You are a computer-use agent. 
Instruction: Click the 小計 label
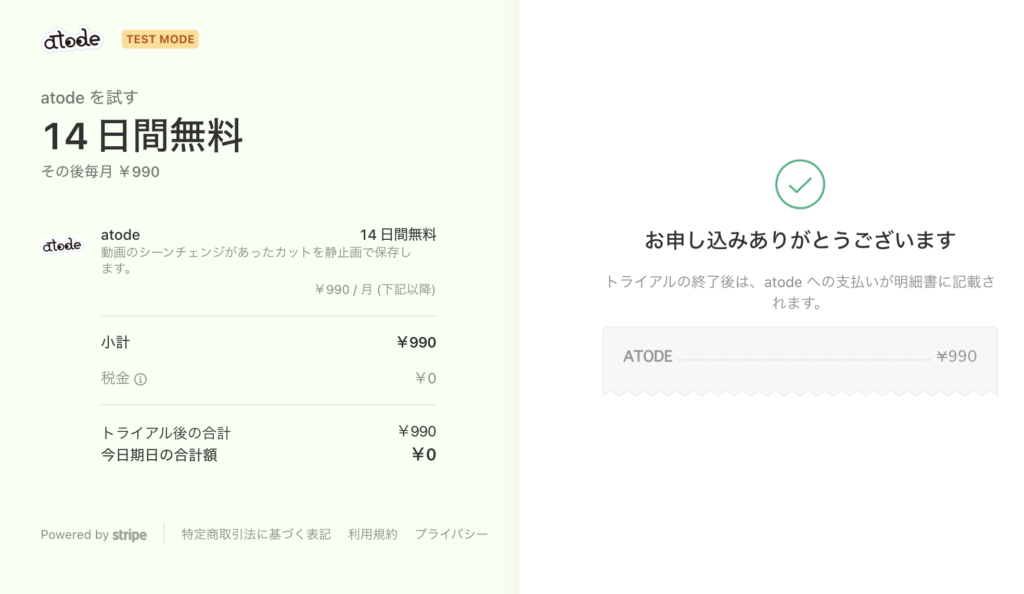tap(116, 342)
